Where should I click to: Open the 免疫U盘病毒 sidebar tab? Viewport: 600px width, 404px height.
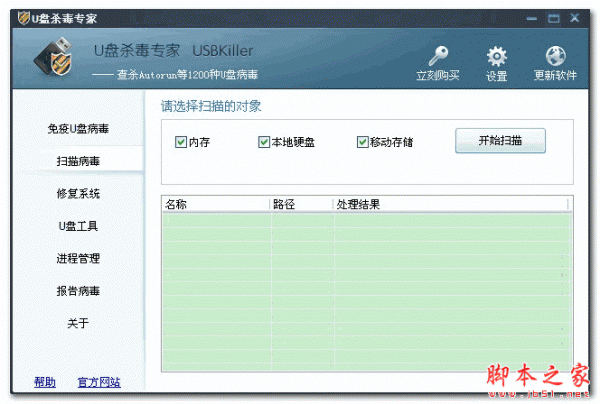[78, 129]
